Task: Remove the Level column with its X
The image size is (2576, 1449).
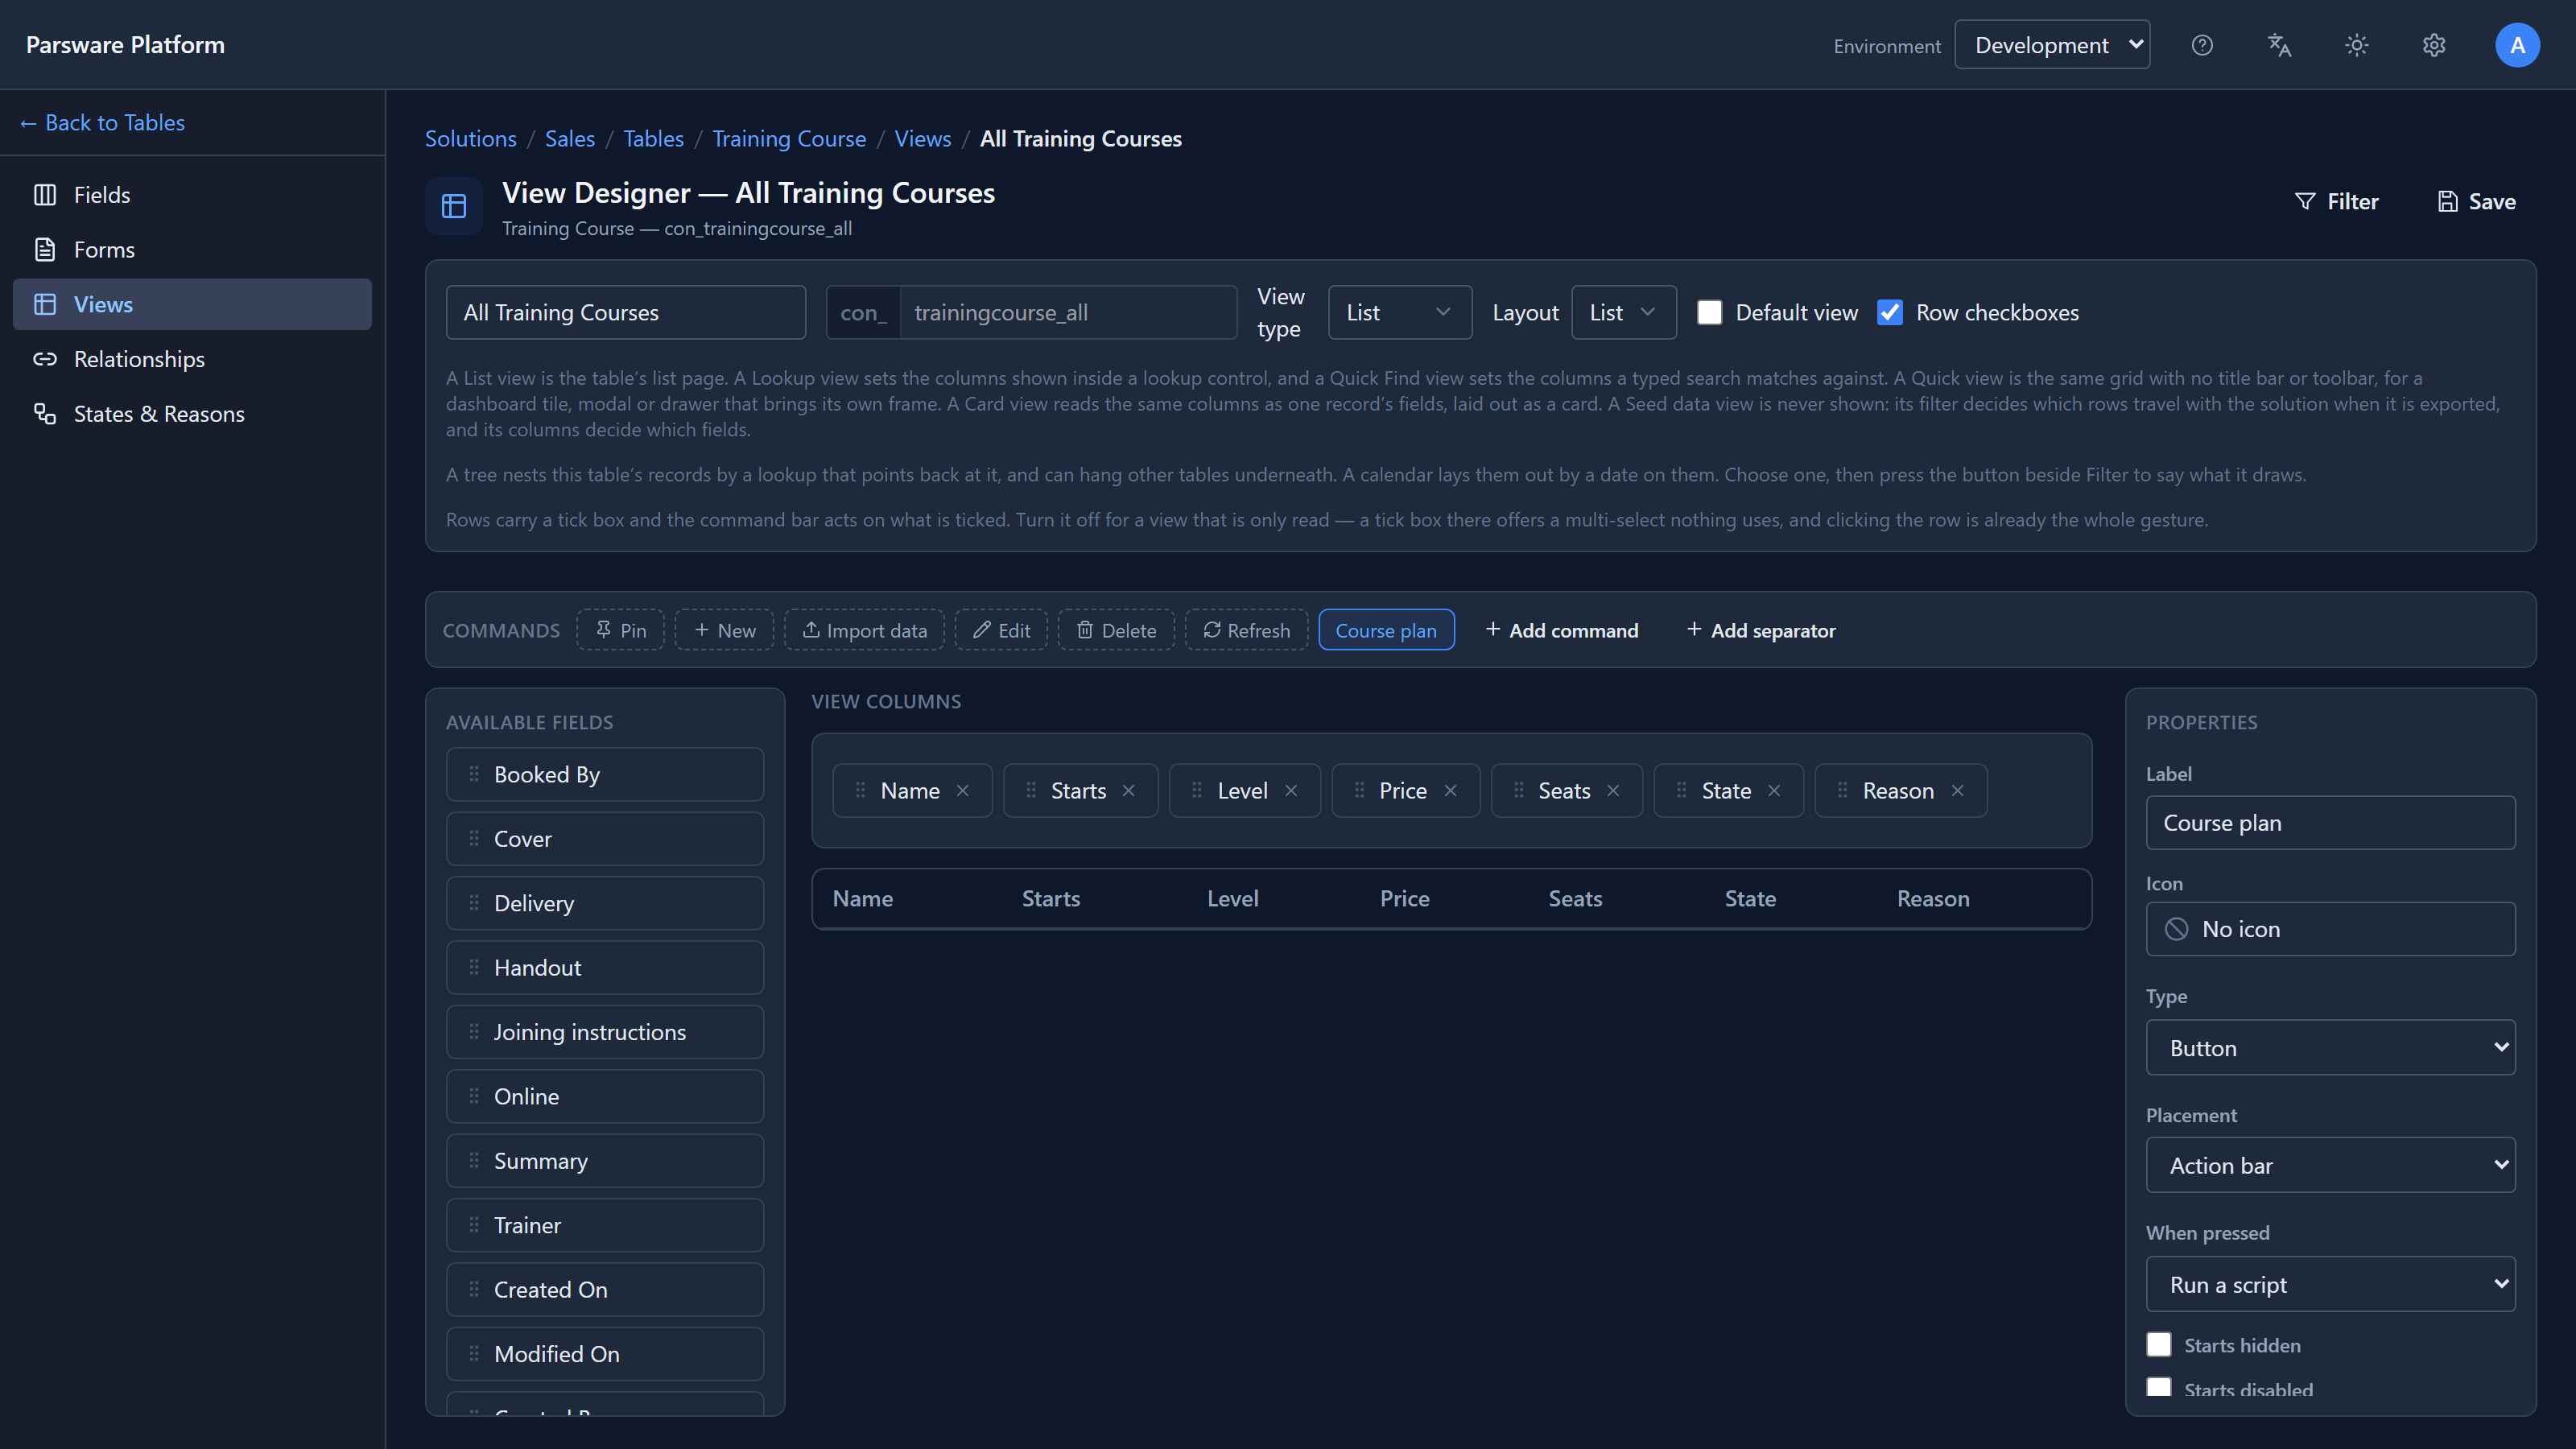Action: tap(1291, 791)
